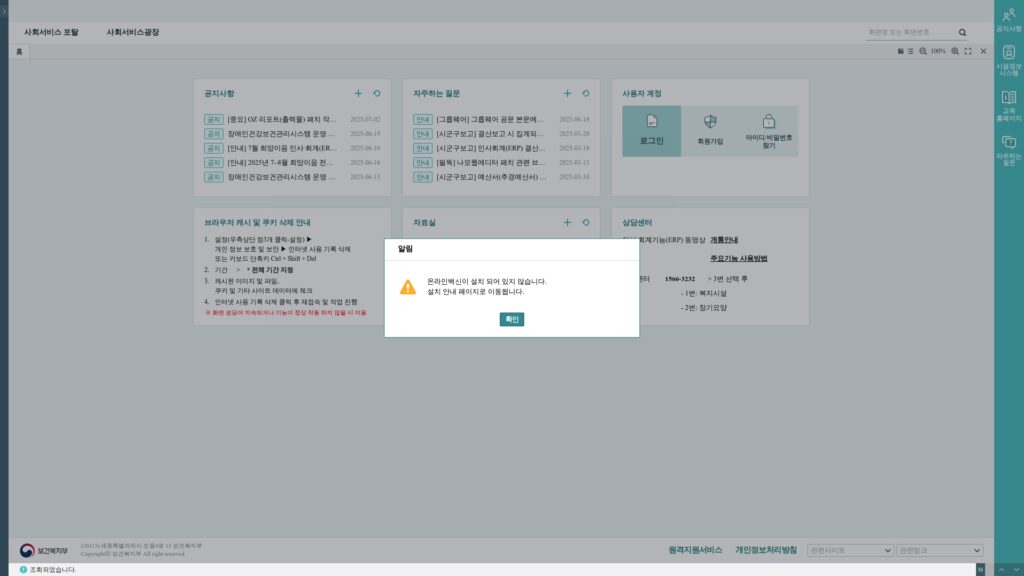Click plus icon in 자료실 panel
The width and height of the screenshot is (1024, 576).
pyautogui.click(x=567, y=223)
